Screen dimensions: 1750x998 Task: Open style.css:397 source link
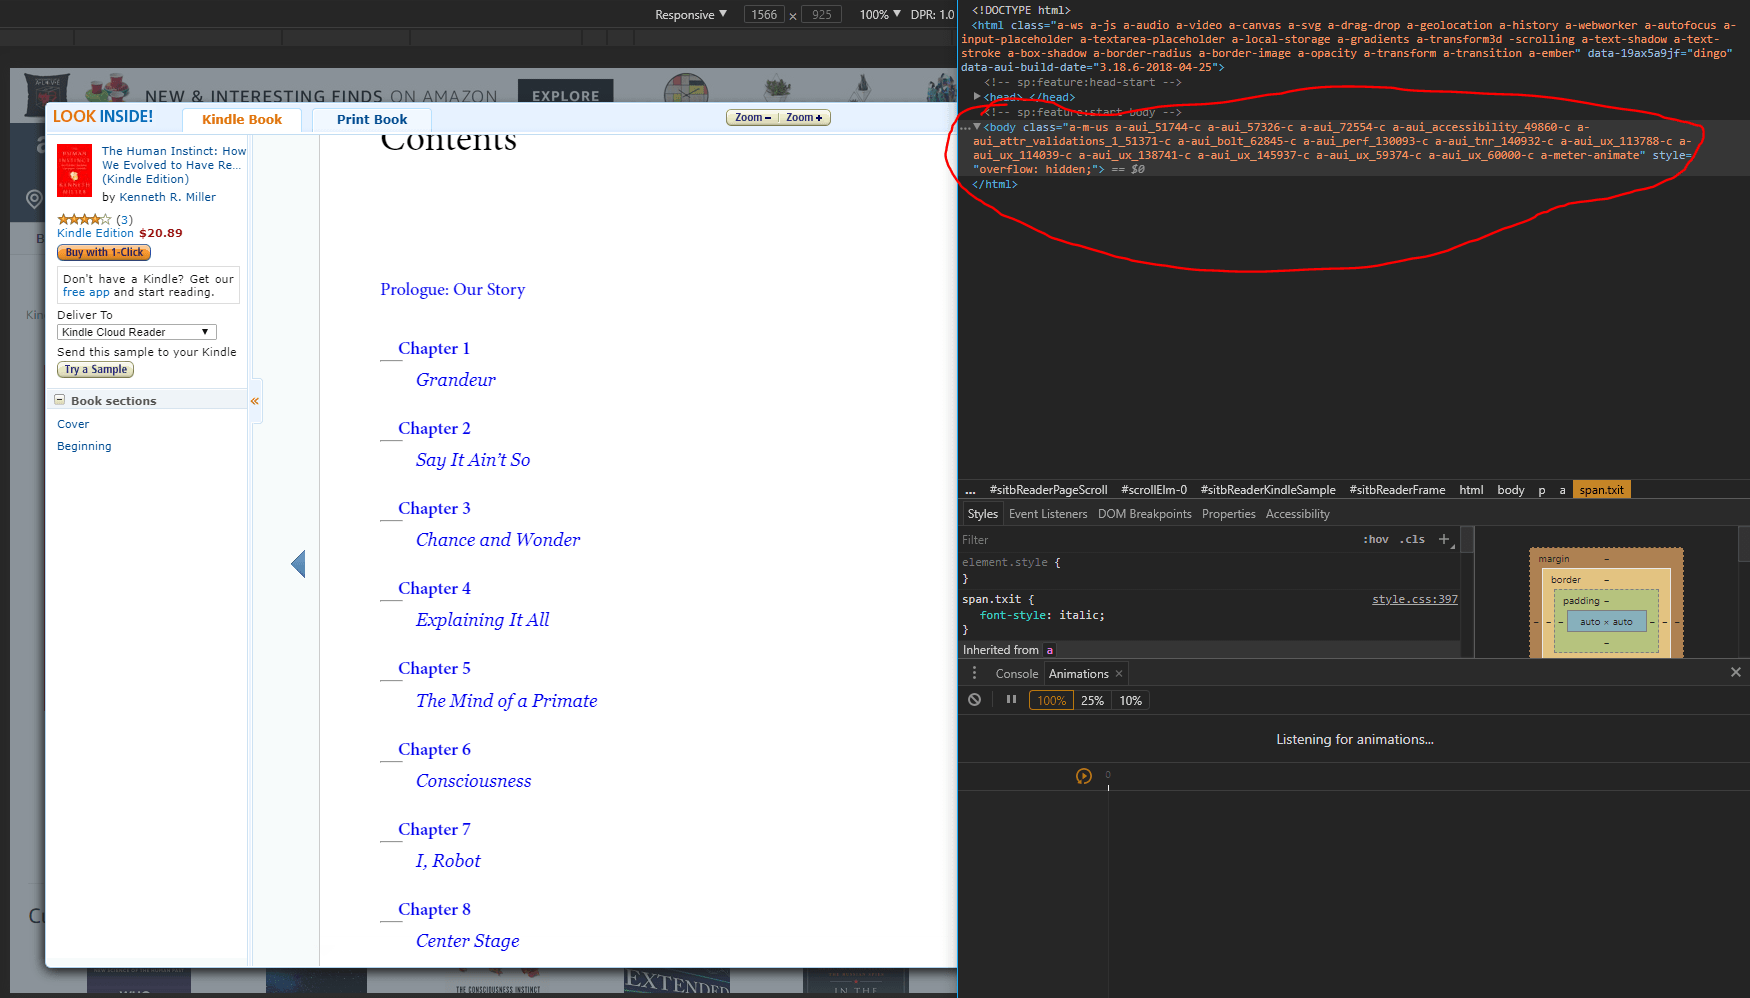click(x=1414, y=599)
